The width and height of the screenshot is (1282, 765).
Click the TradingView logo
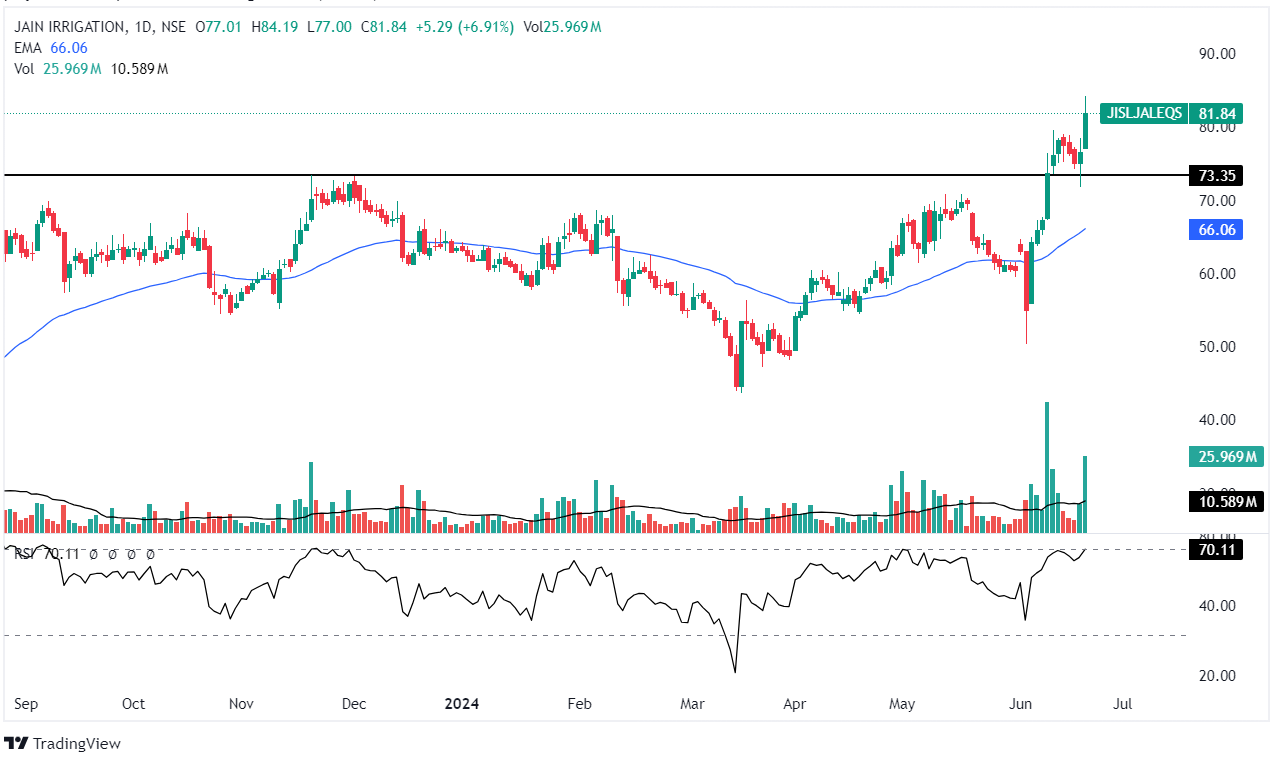[x=62, y=743]
